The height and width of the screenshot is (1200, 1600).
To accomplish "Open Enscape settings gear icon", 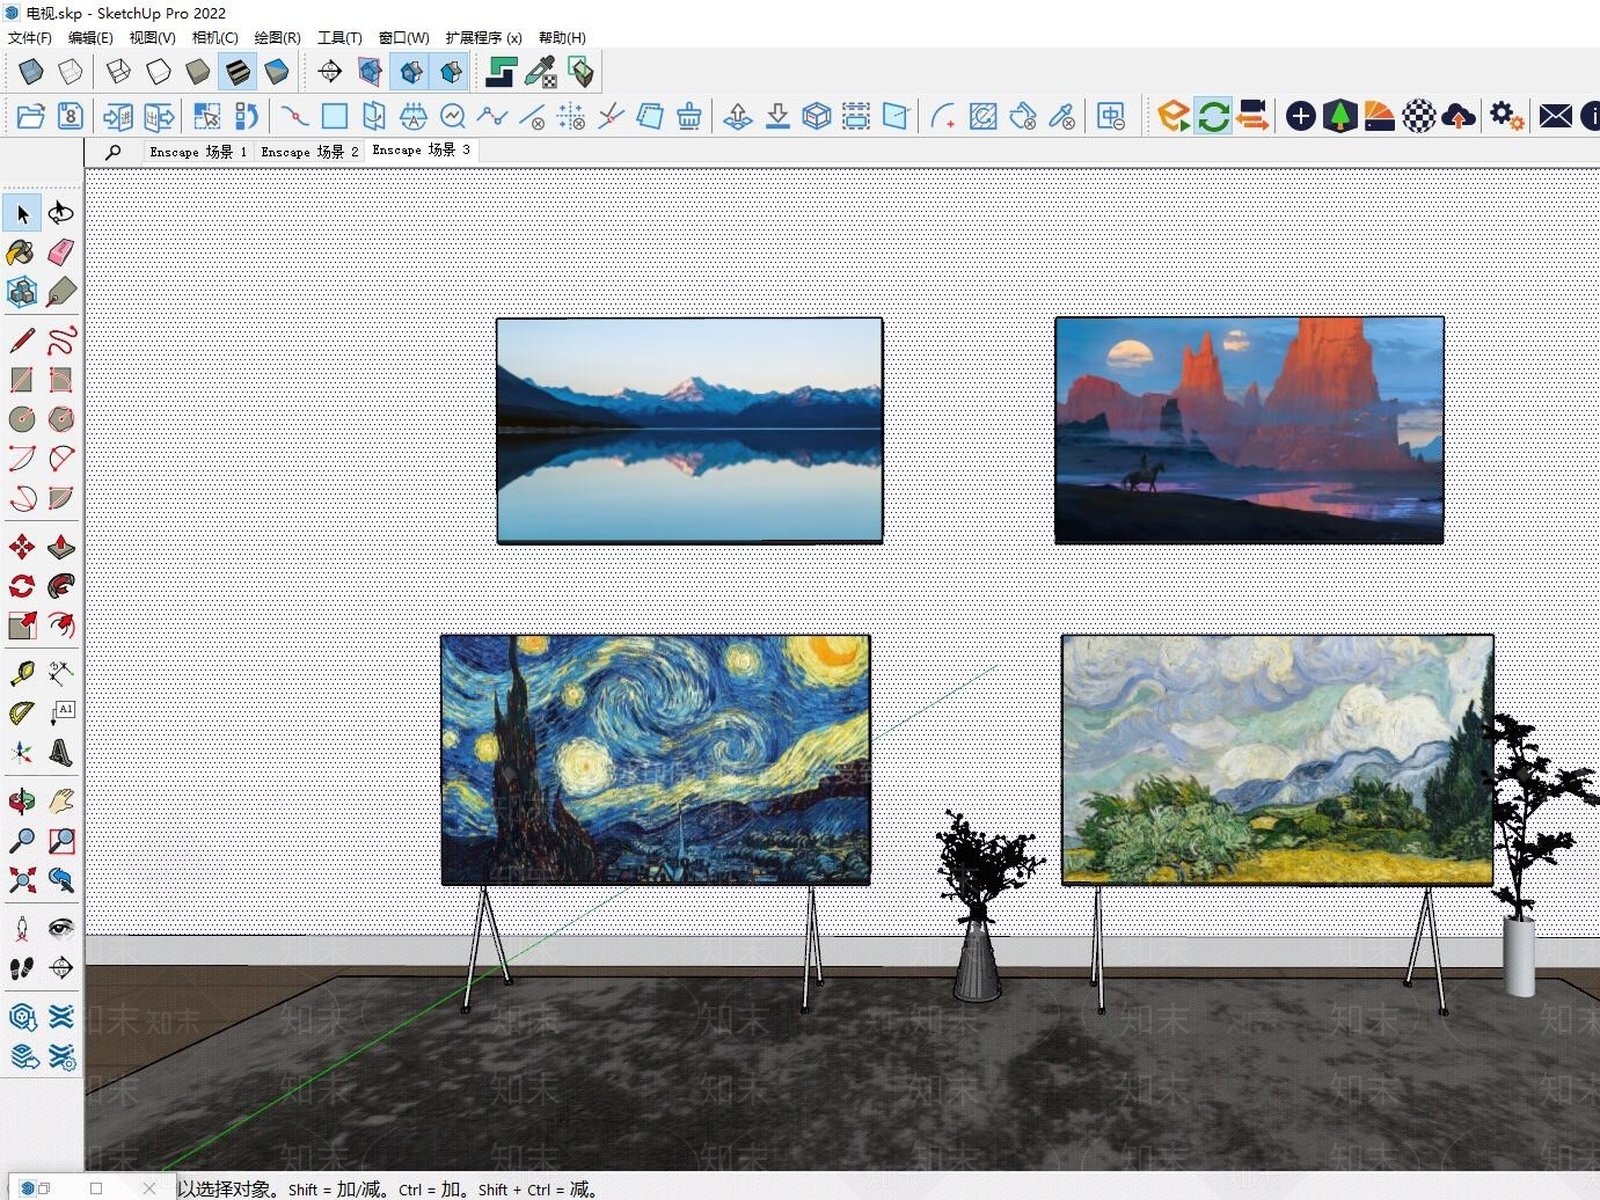I will pos(1506,116).
